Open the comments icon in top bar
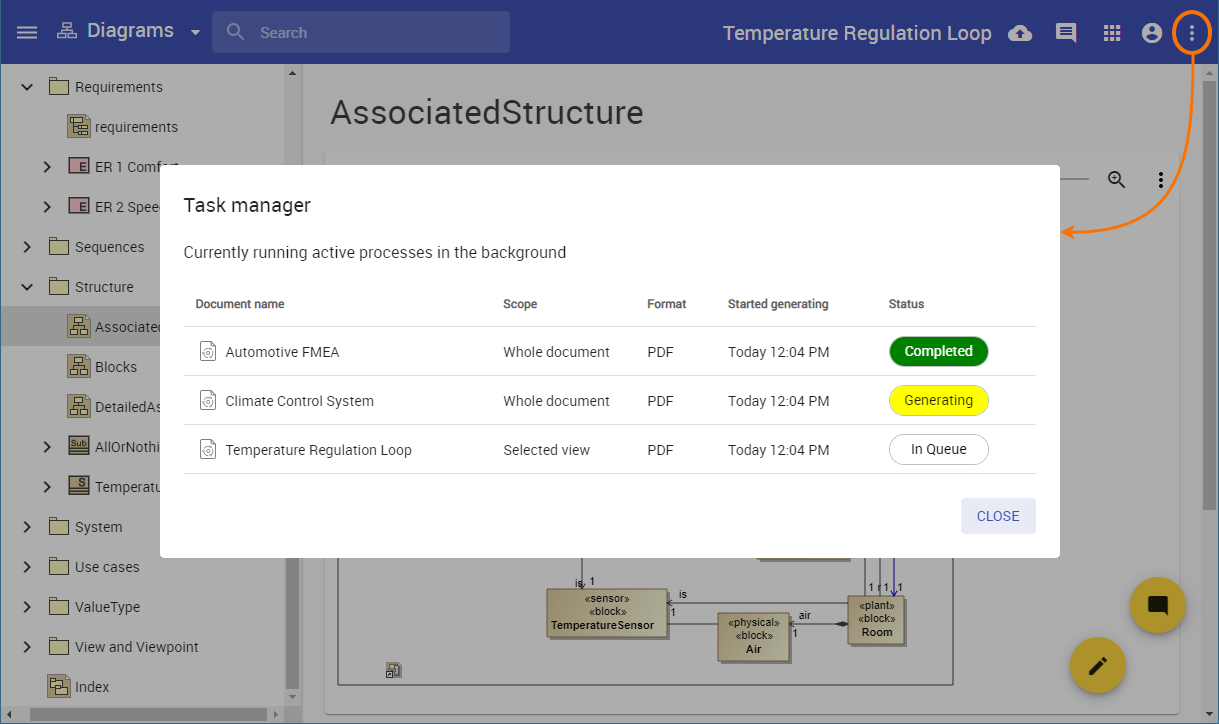Image resolution: width=1219 pixels, height=724 pixels. point(1066,33)
